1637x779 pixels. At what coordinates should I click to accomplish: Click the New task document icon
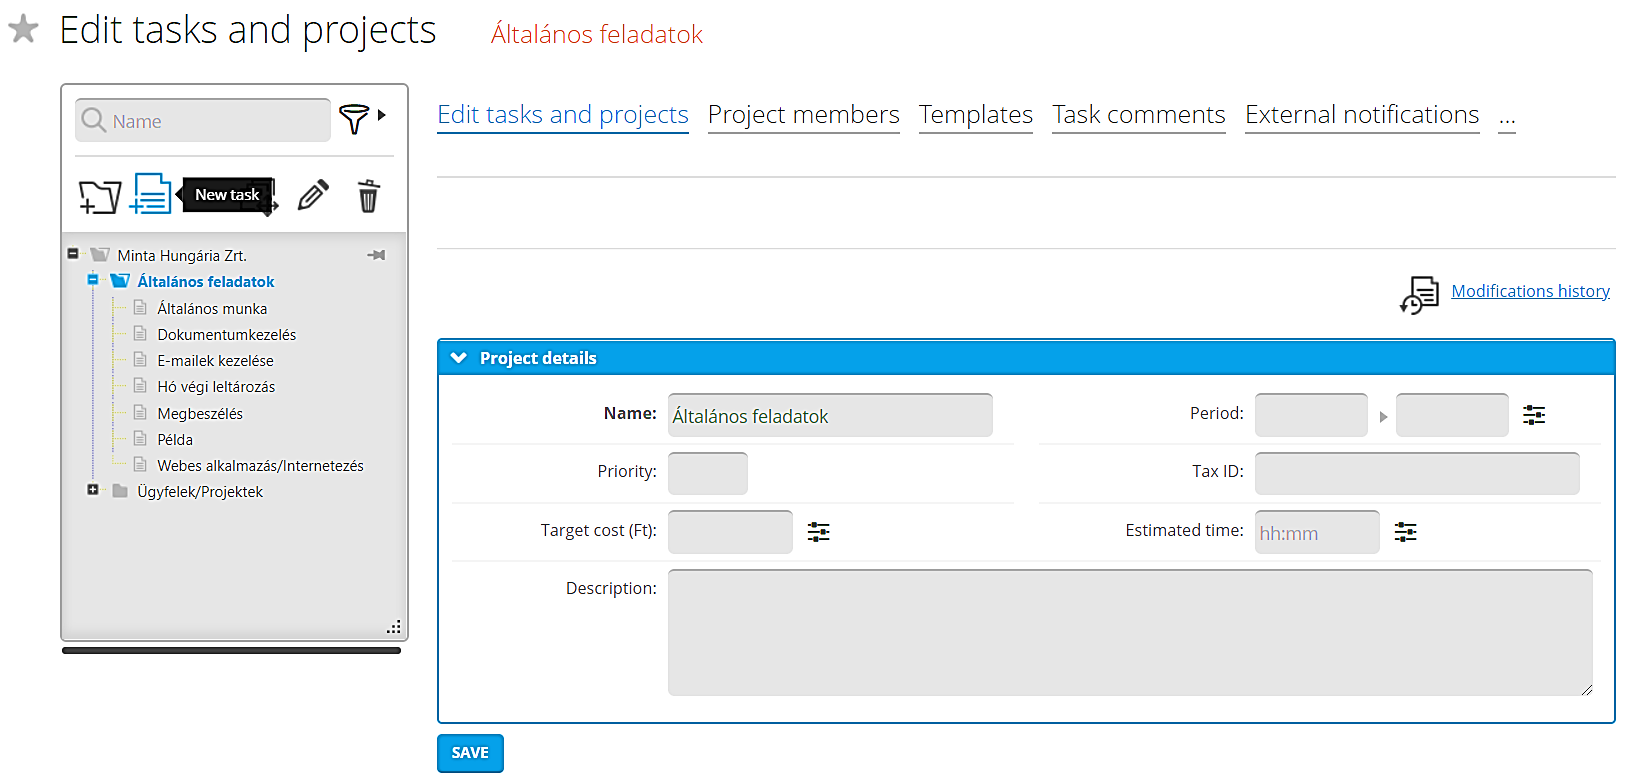(151, 194)
